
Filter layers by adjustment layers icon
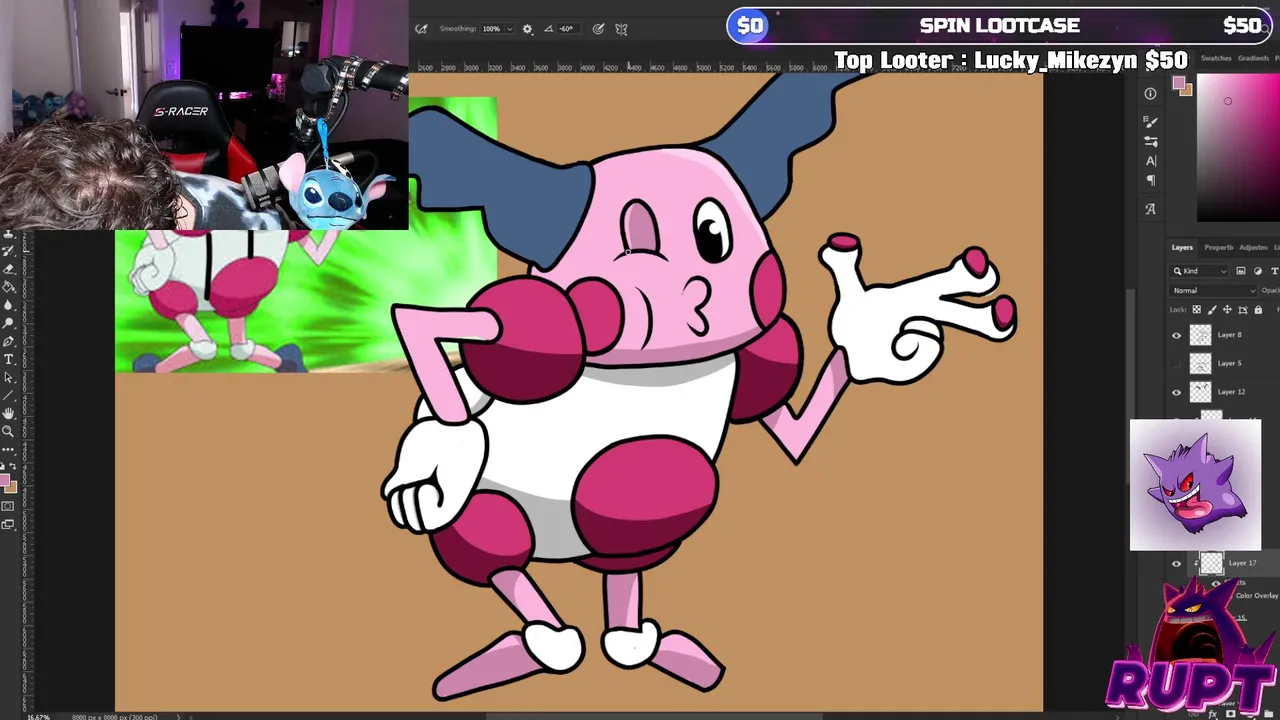click(x=1258, y=271)
